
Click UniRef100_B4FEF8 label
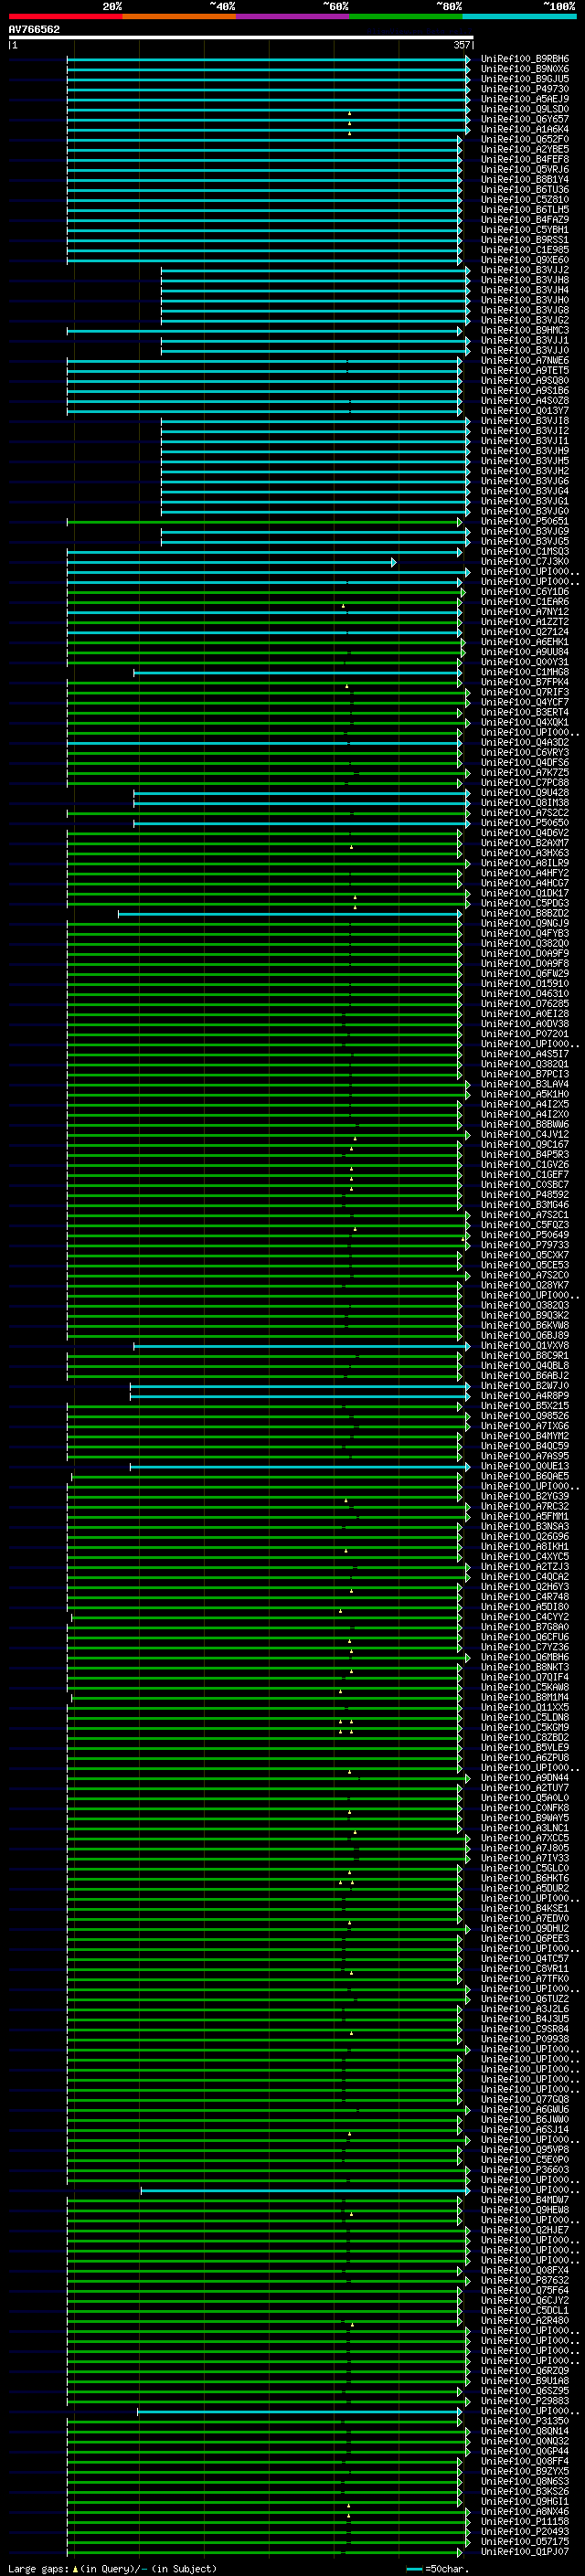coord(525,159)
